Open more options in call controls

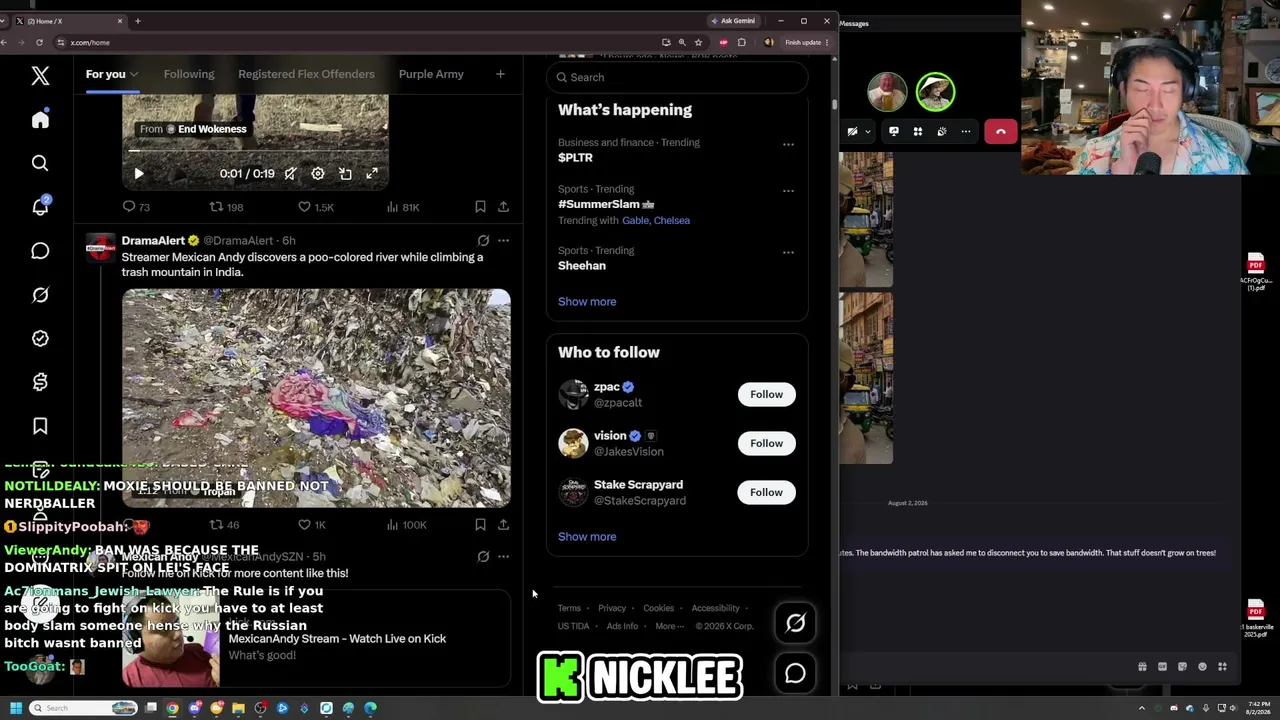pos(966,131)
